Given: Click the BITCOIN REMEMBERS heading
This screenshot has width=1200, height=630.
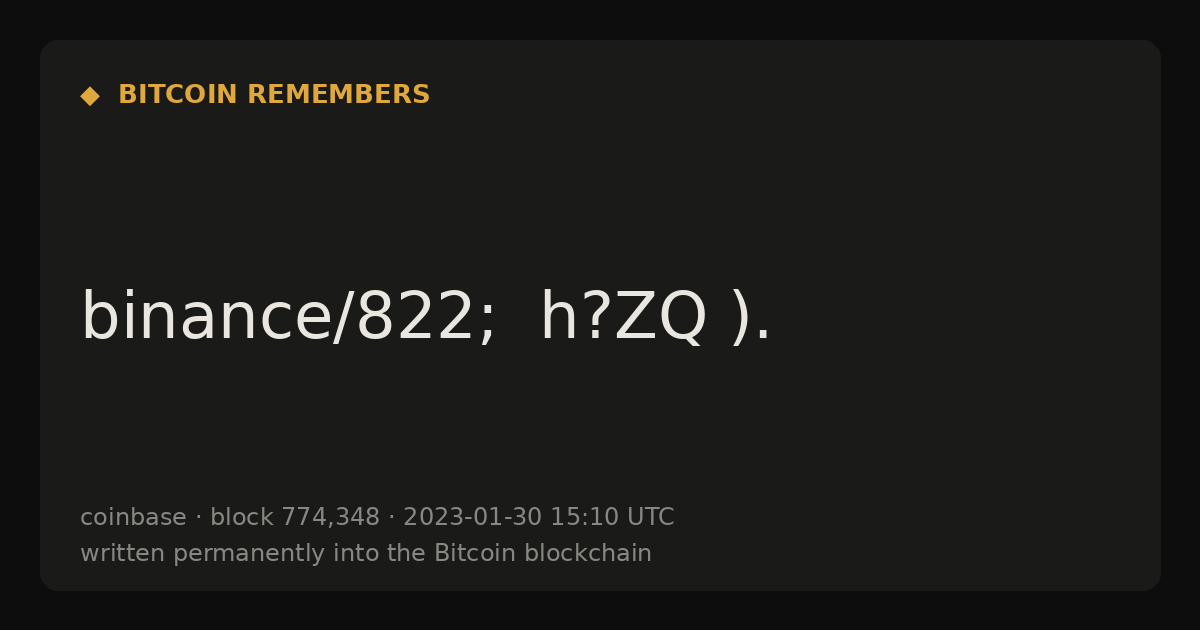Looking at the screenshot, I should pyautogui.click(x=274, y=95).
